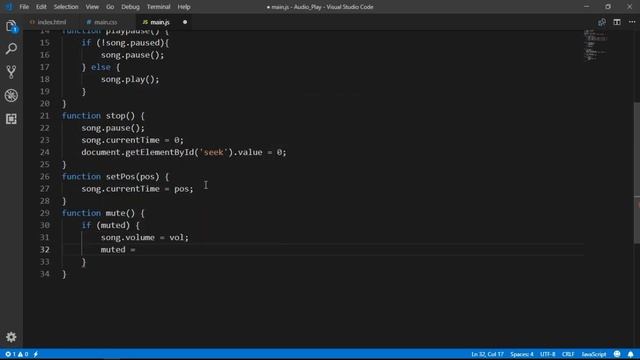The image size is (640, 360).
Task: Open the Source Control view
Action: click(x=11, y=72)
